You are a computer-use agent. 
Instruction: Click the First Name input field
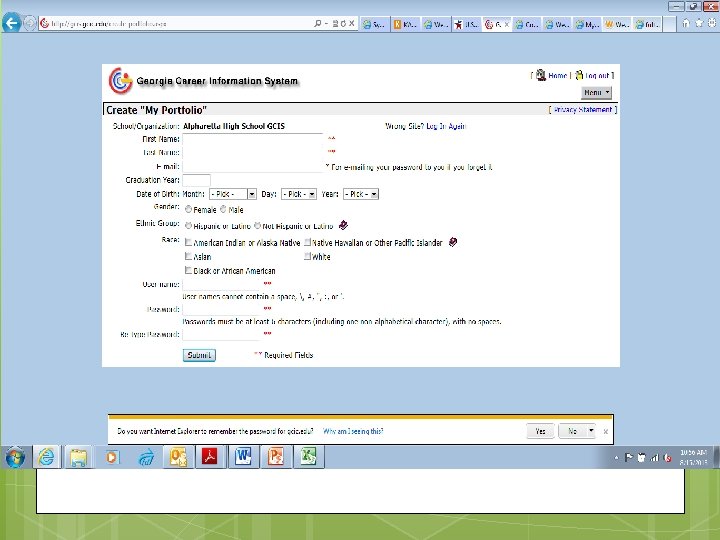[253, 139]
